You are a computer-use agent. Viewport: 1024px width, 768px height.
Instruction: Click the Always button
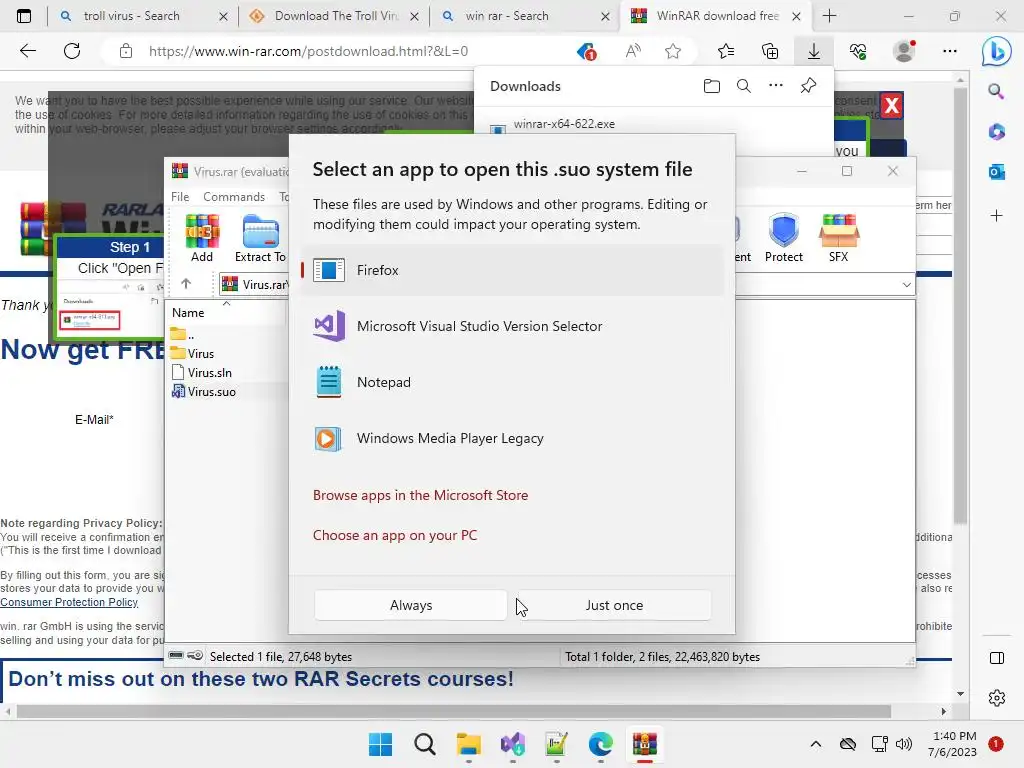point(411,605)
